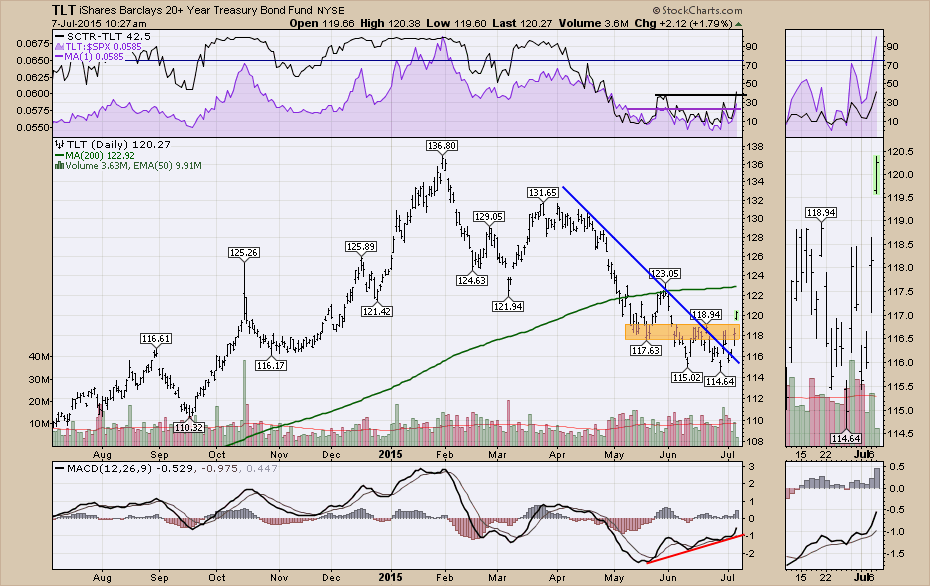Click the 125.89 price label

[x=361, y=246]
